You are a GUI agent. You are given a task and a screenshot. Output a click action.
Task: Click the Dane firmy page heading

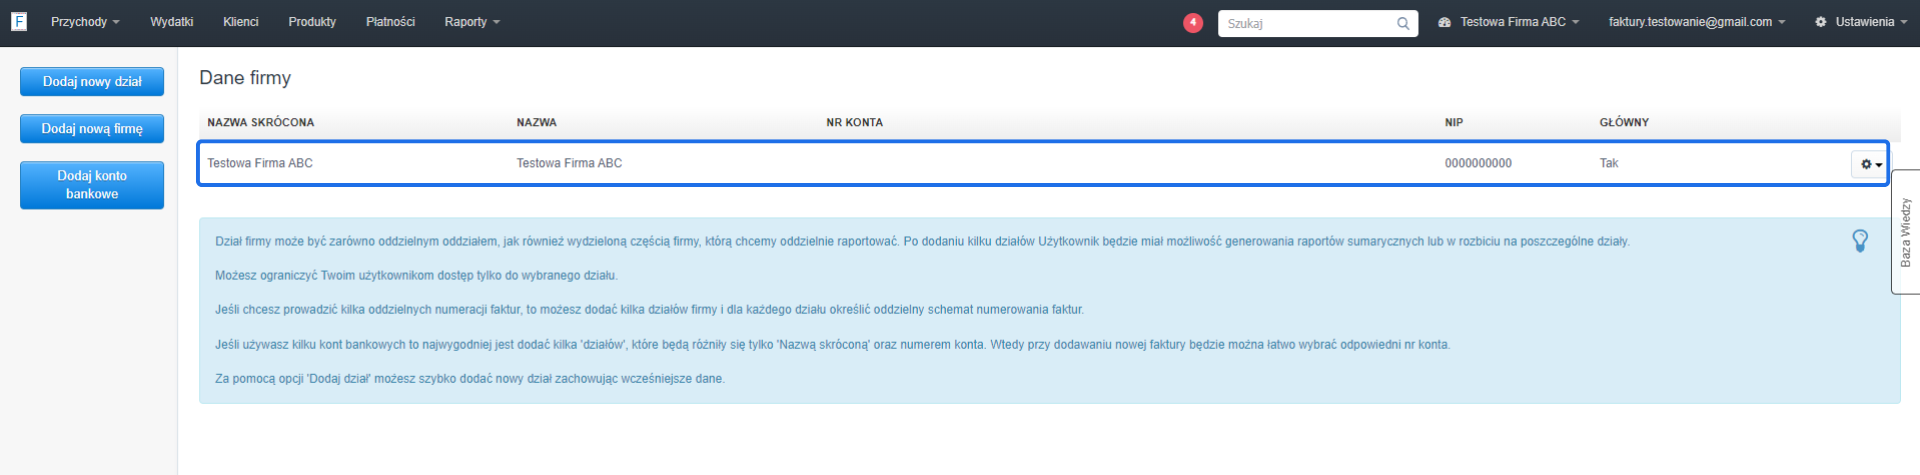click(245, 78)
